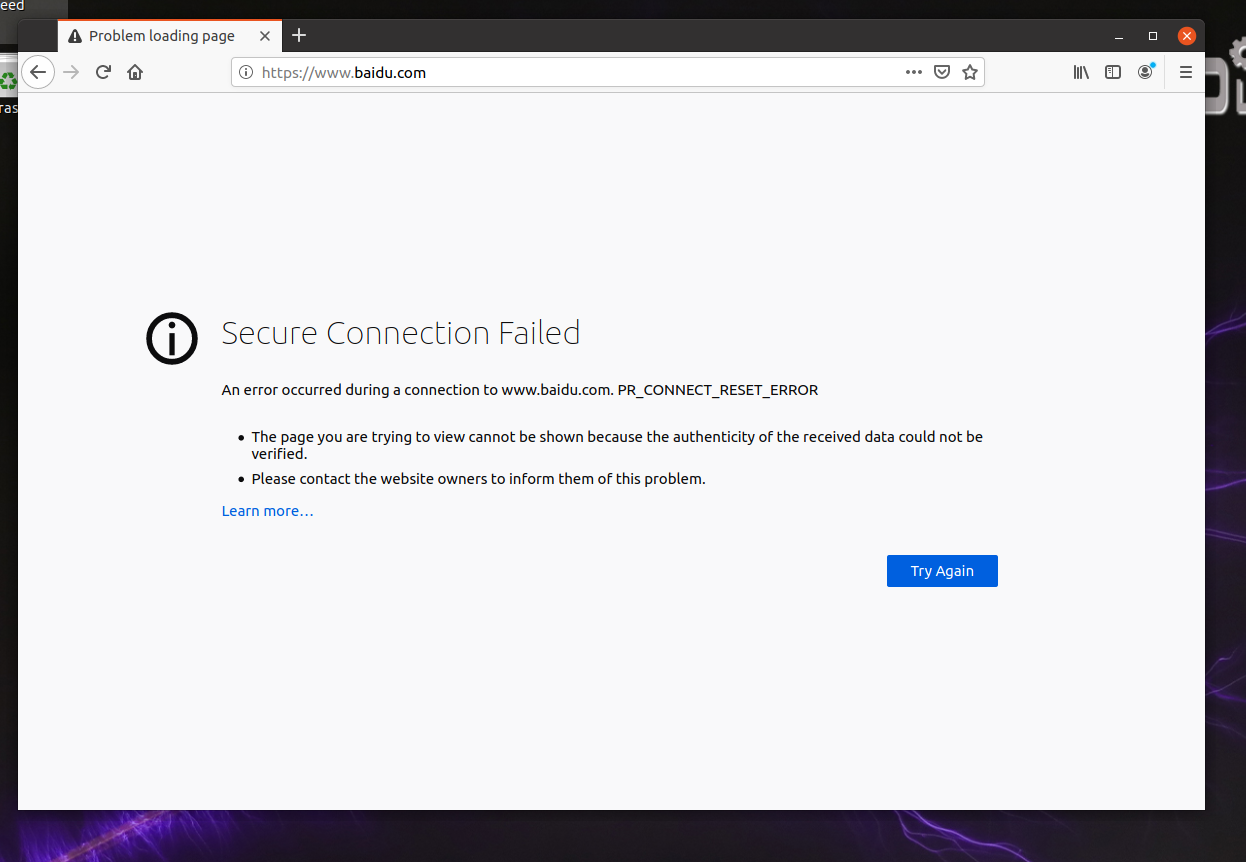
Task: Click the Try Again button
Action: coord(942,571)
